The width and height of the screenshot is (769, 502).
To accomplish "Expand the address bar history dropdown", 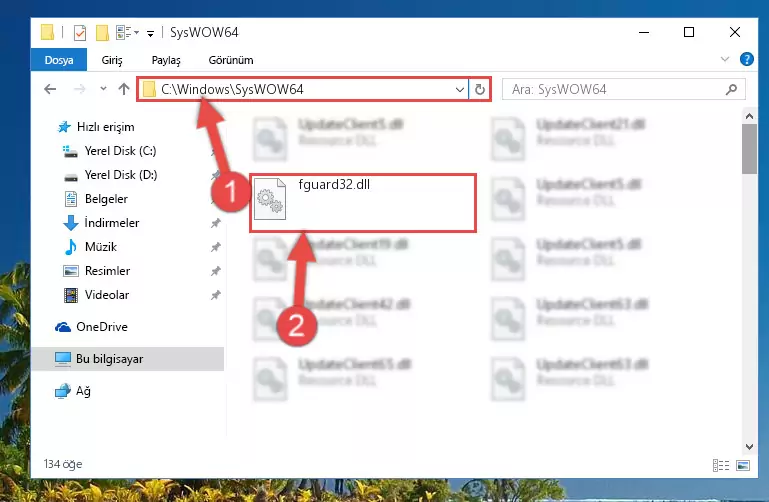I will (460, 89).
